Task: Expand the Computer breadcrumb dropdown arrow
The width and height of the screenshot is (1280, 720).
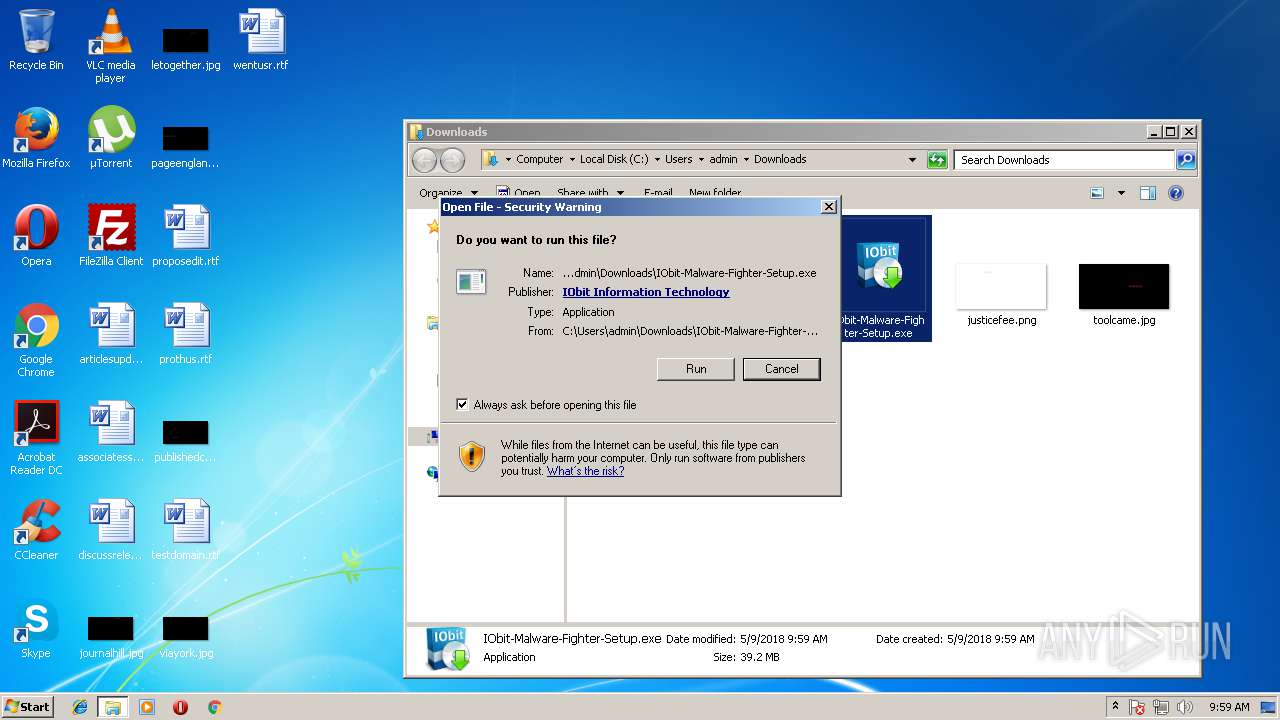Action: (572, 160)
